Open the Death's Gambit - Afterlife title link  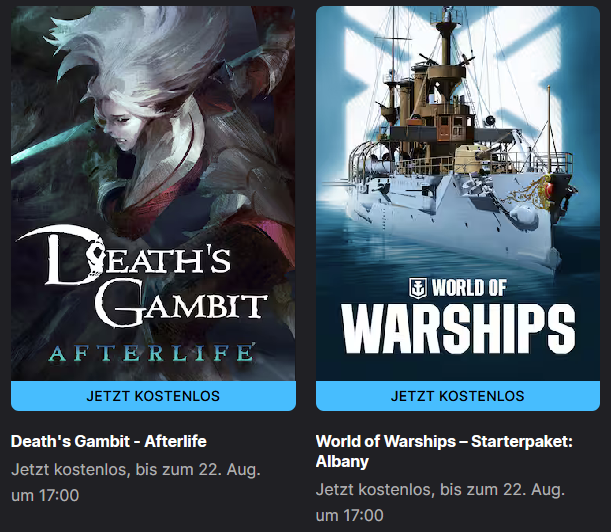pyautogui.click(x=109, y=442)
